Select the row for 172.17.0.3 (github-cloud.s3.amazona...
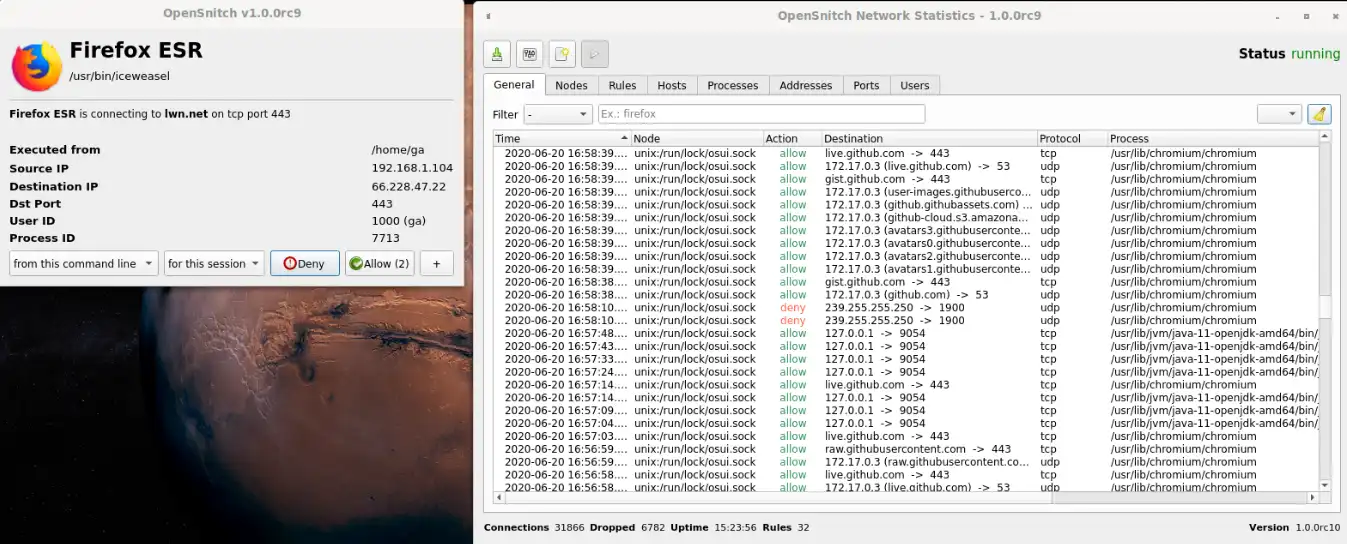Screen dimensions: 1347x544 907,217
